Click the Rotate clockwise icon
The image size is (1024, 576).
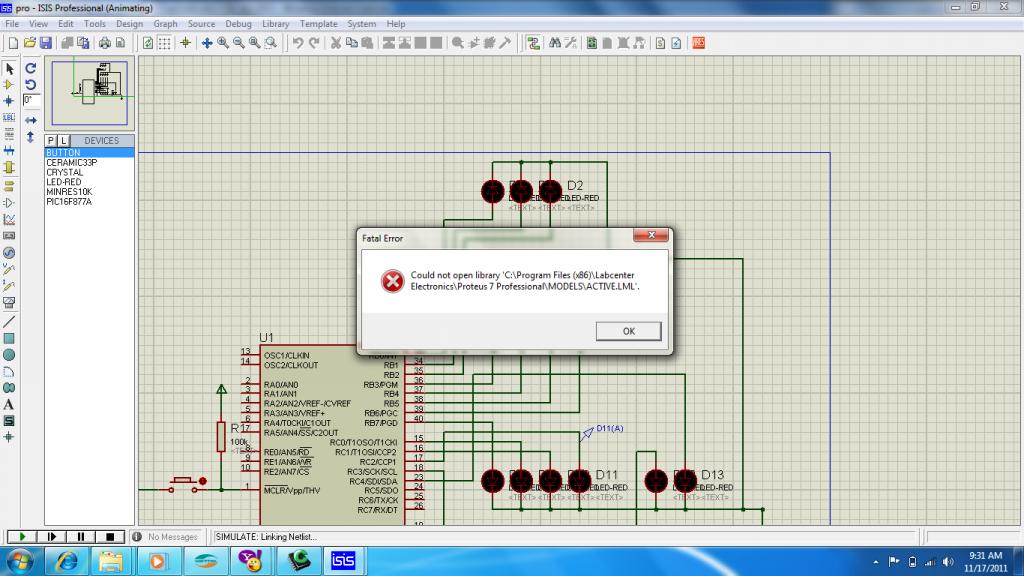31,68
